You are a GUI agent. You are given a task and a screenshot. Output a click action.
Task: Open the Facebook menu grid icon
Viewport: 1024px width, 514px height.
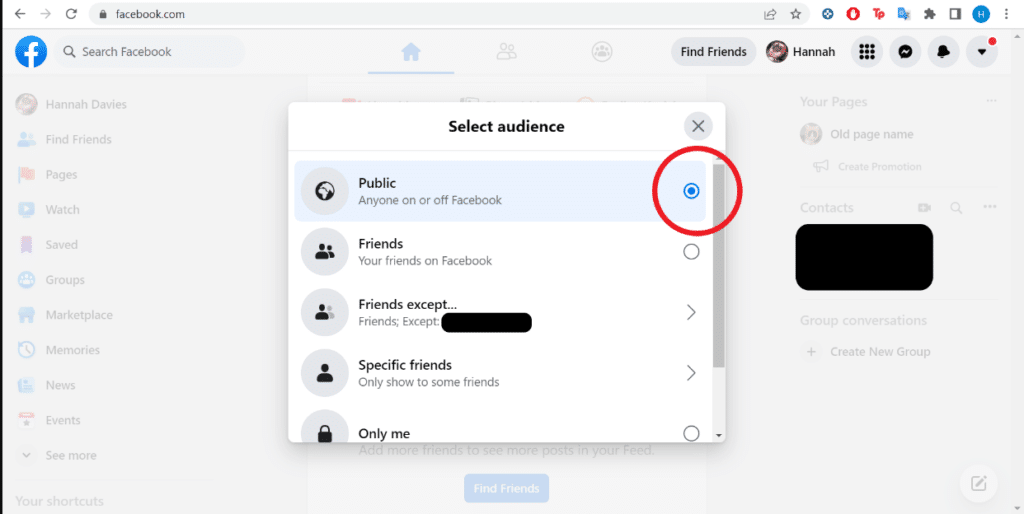(867, 52)
